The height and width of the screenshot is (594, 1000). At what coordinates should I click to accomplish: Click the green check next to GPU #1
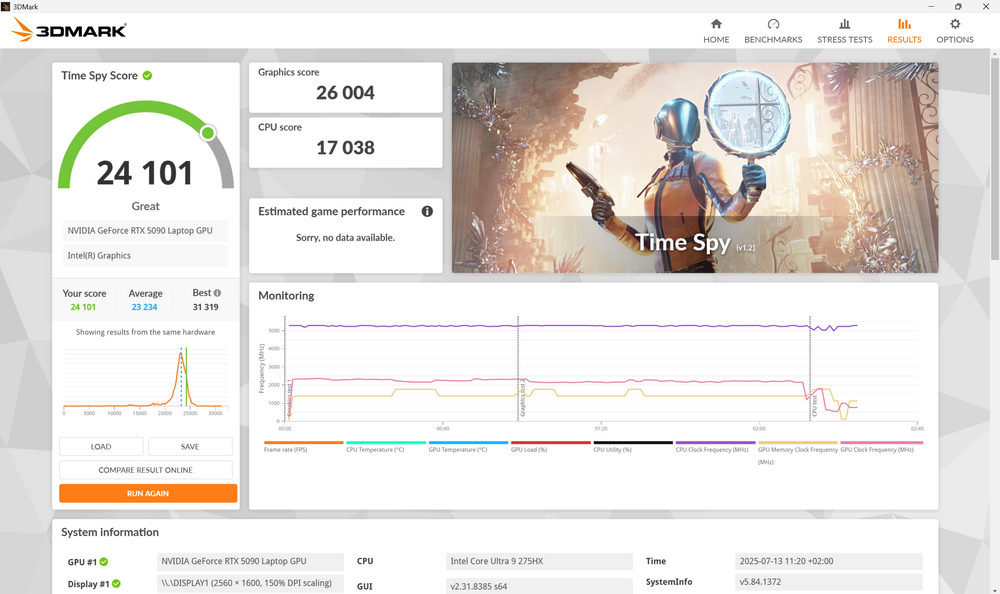click(103, 562)
